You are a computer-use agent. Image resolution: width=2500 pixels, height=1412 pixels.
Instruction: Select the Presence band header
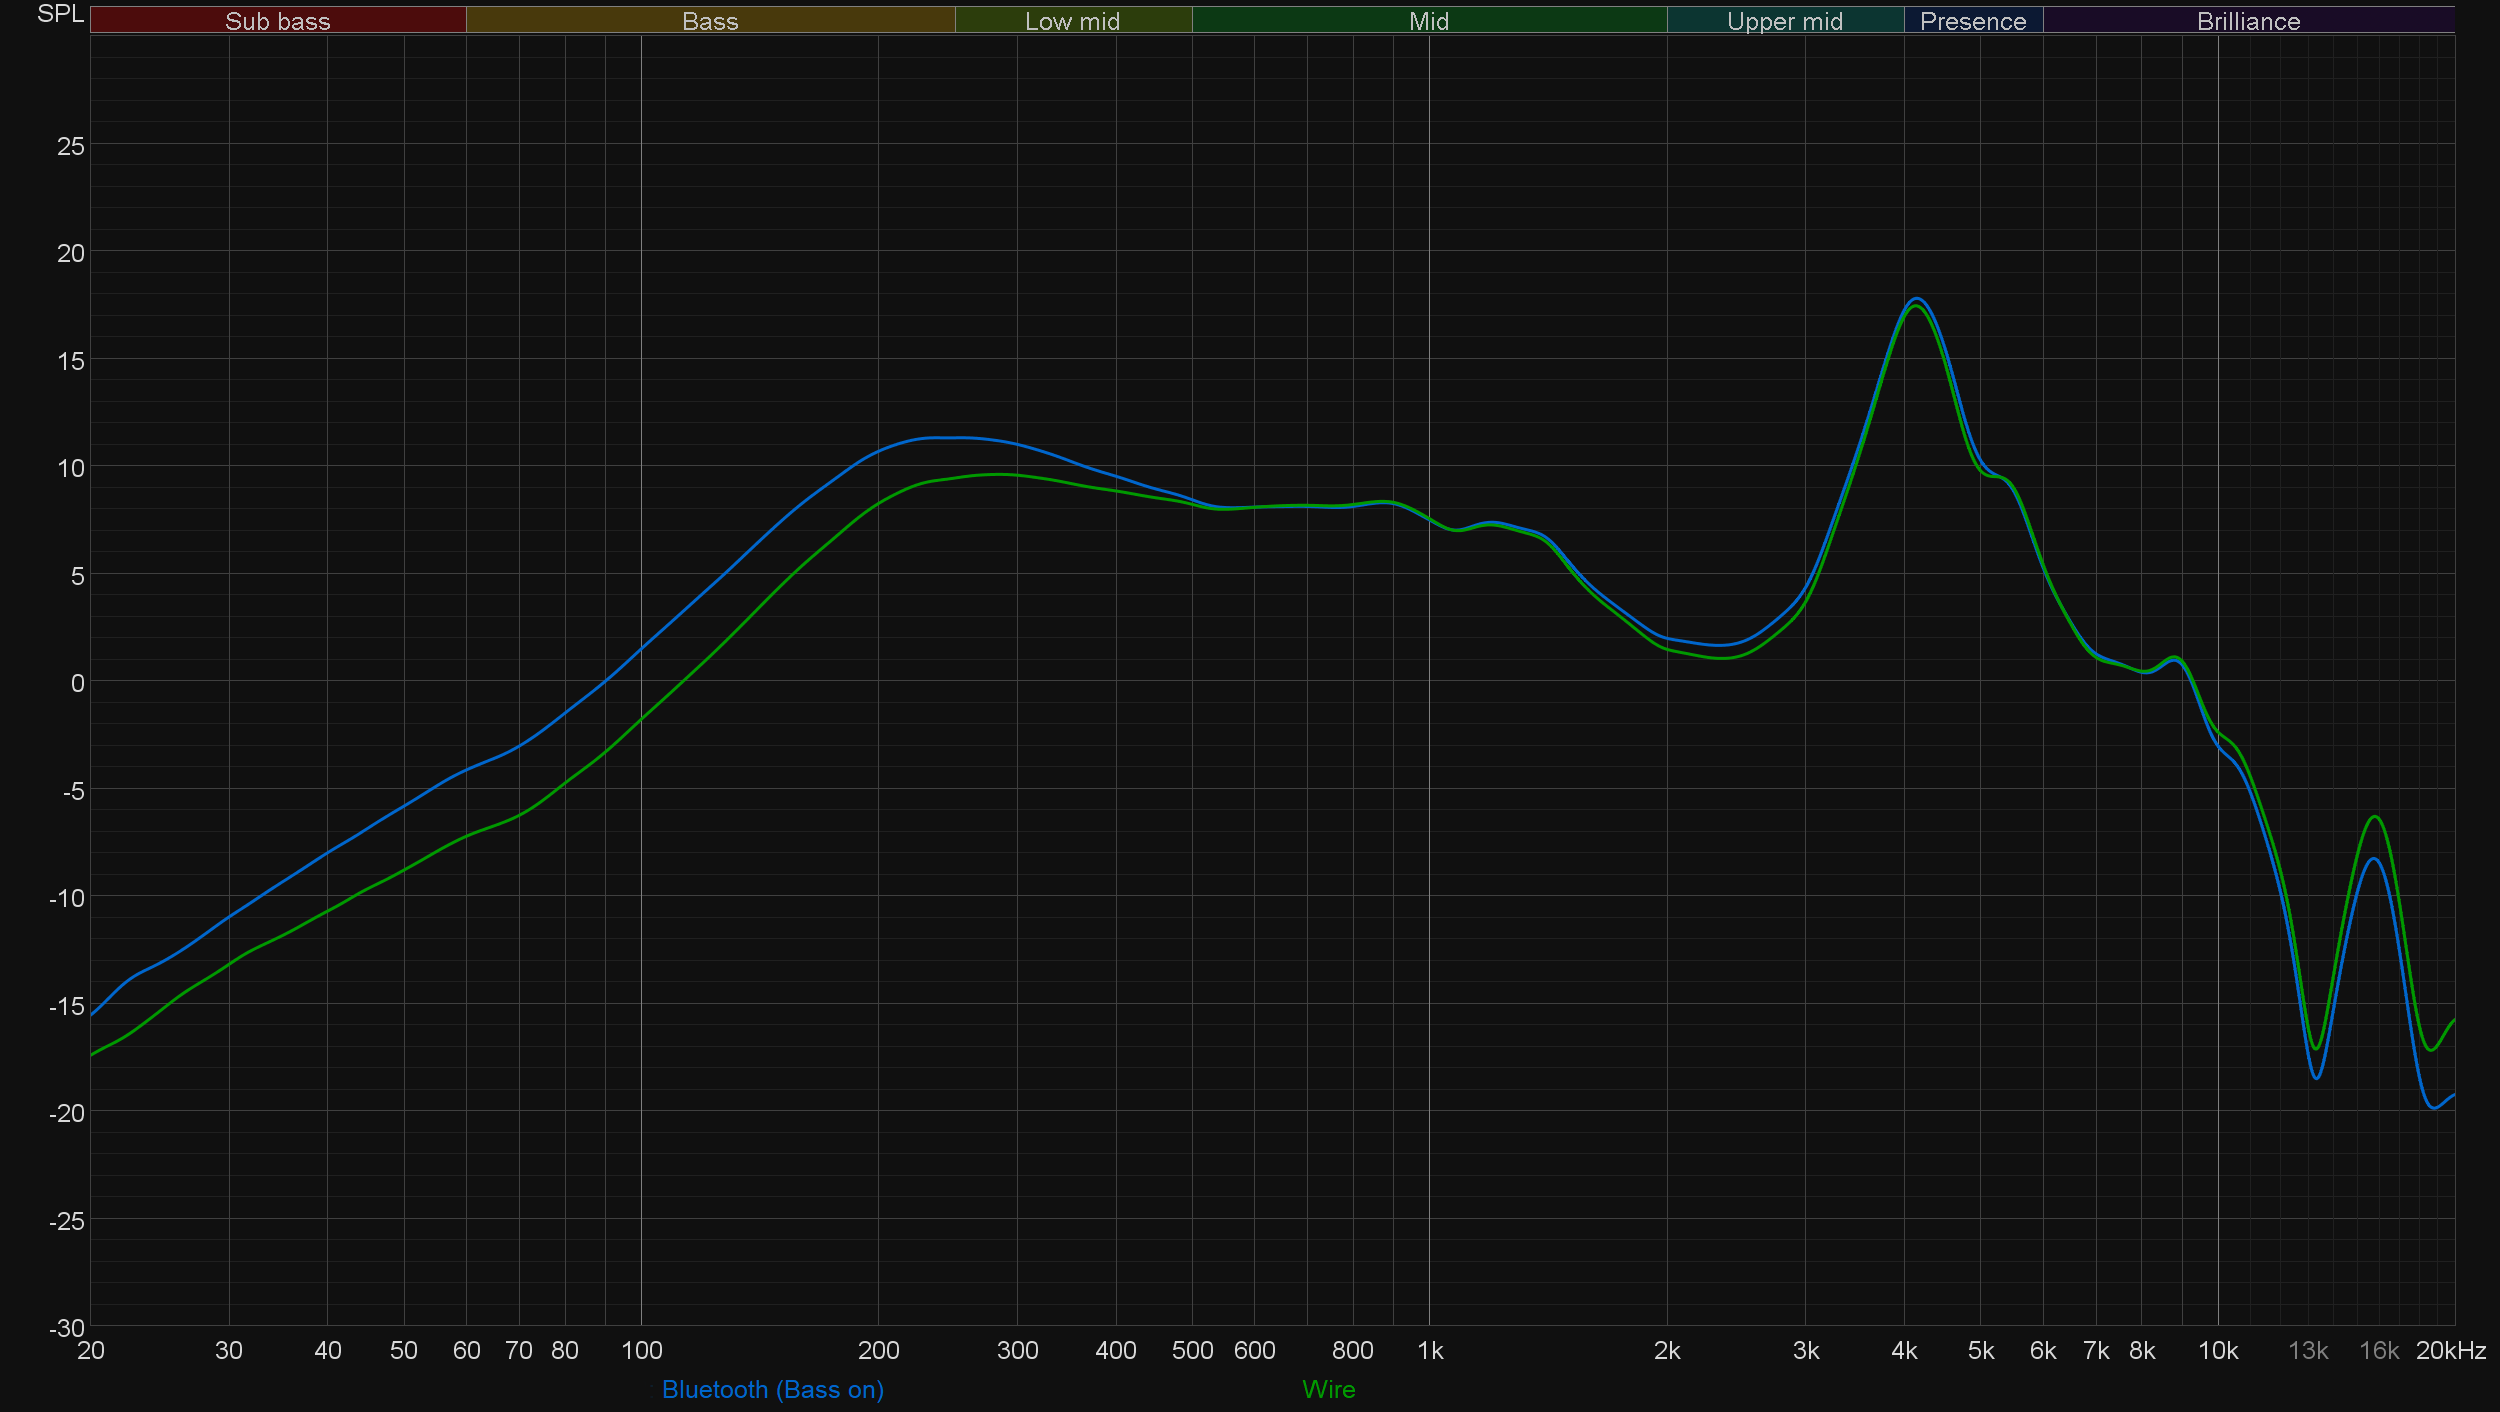click(1972, 21)
